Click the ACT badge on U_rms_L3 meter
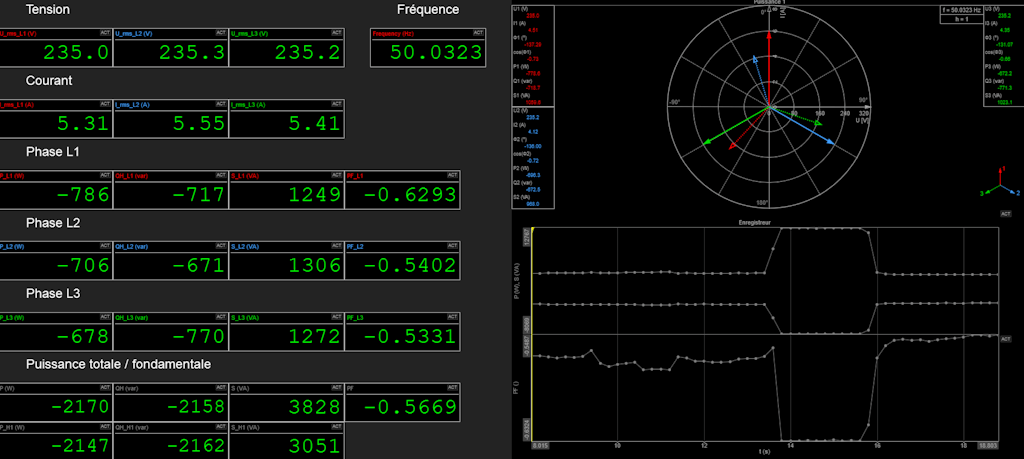The image size is (1024, 459). (337, 32)
